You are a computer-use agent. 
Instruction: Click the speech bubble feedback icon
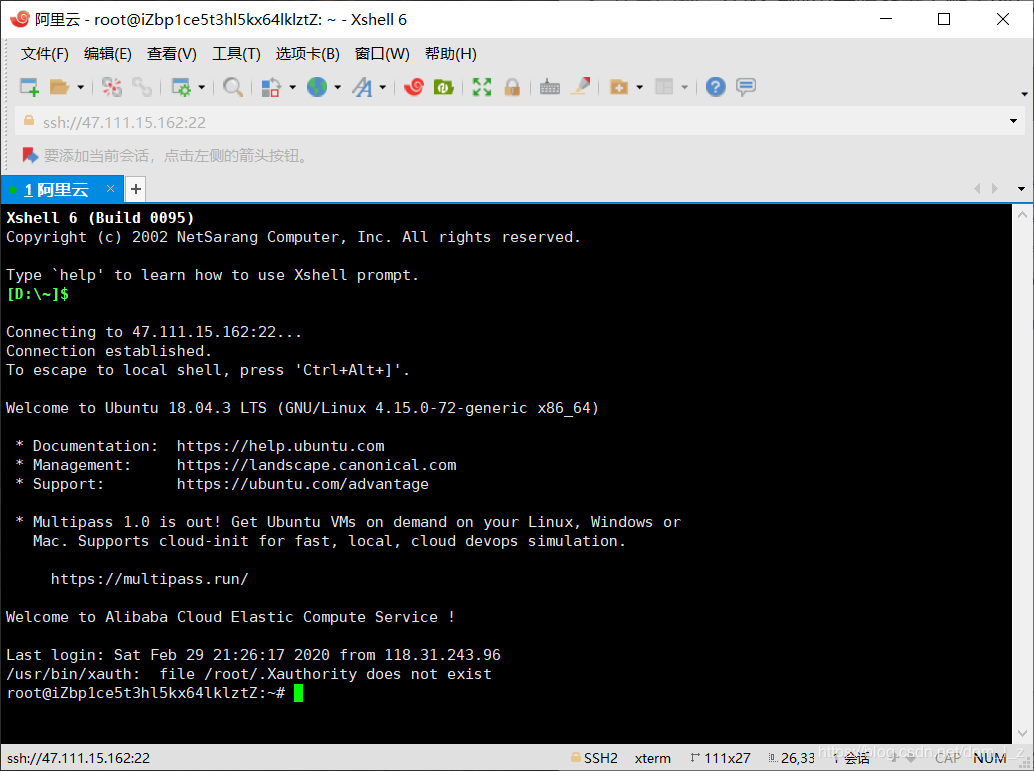tap(746, 87)
